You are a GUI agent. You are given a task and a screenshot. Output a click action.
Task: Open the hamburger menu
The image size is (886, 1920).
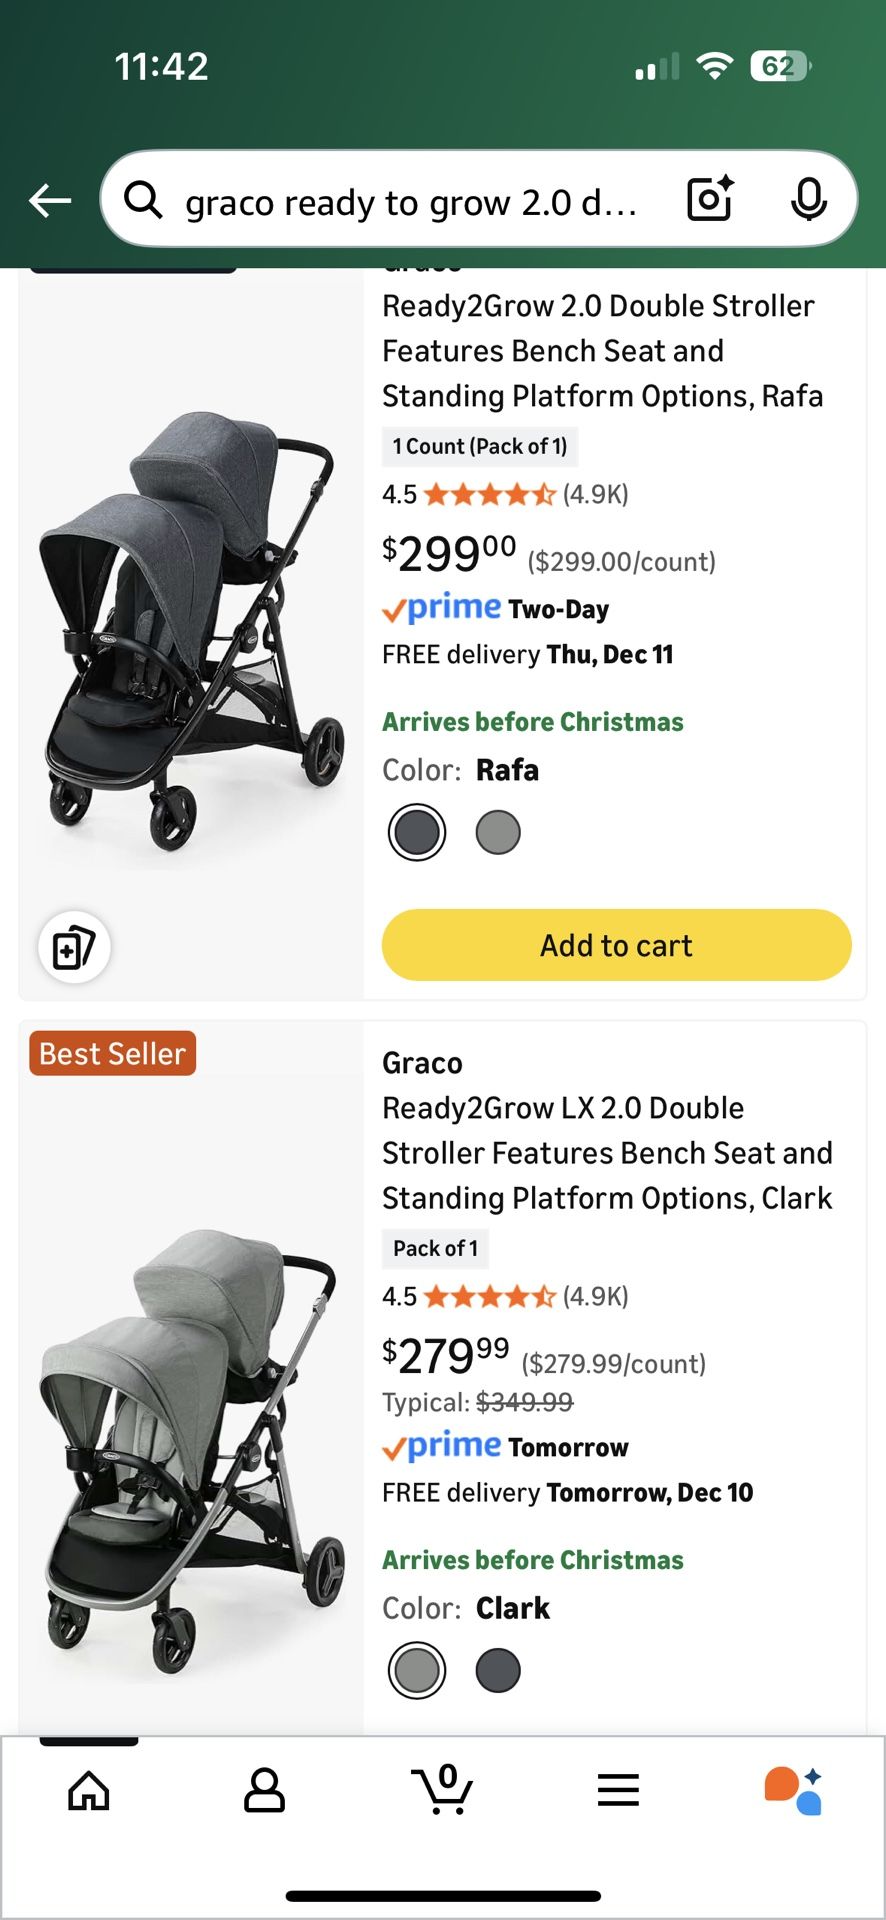point(618,1790)
